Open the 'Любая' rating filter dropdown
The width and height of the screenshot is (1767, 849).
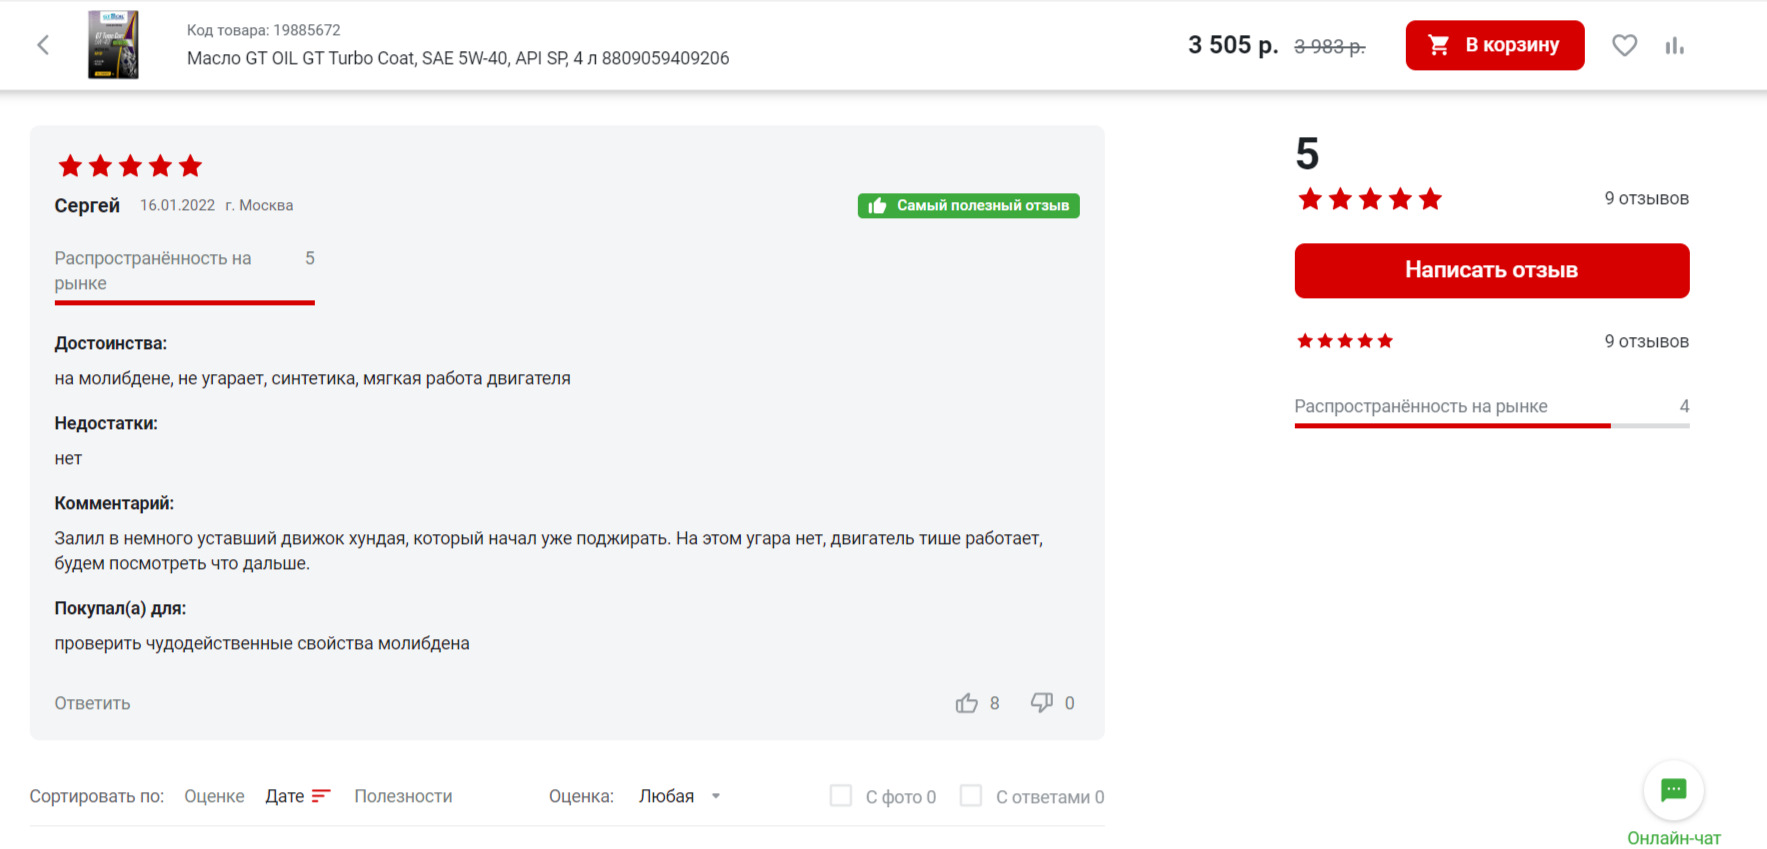point(679,796)
